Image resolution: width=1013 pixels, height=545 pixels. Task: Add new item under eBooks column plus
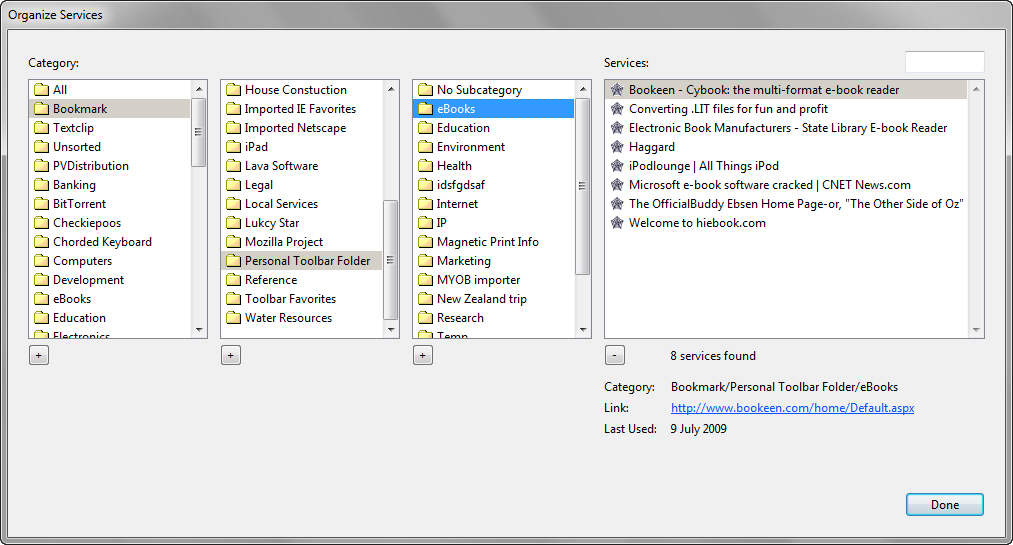click(423, 355)
